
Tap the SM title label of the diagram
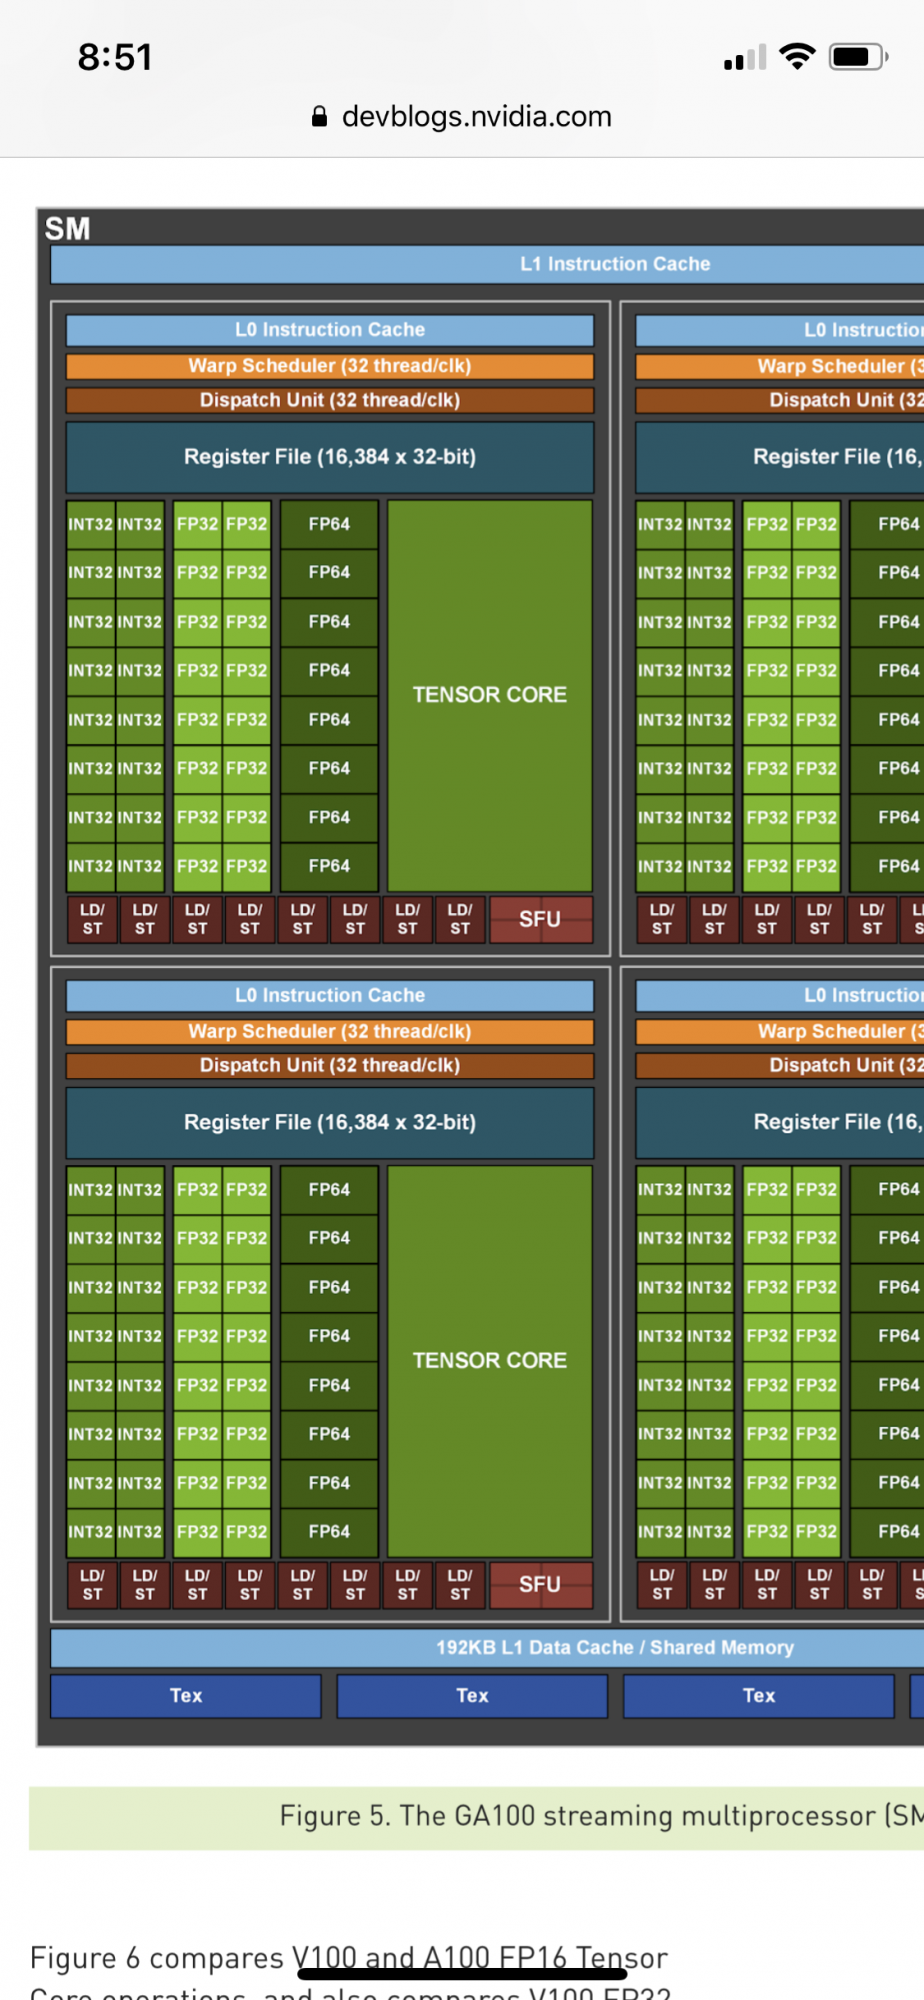67,229
